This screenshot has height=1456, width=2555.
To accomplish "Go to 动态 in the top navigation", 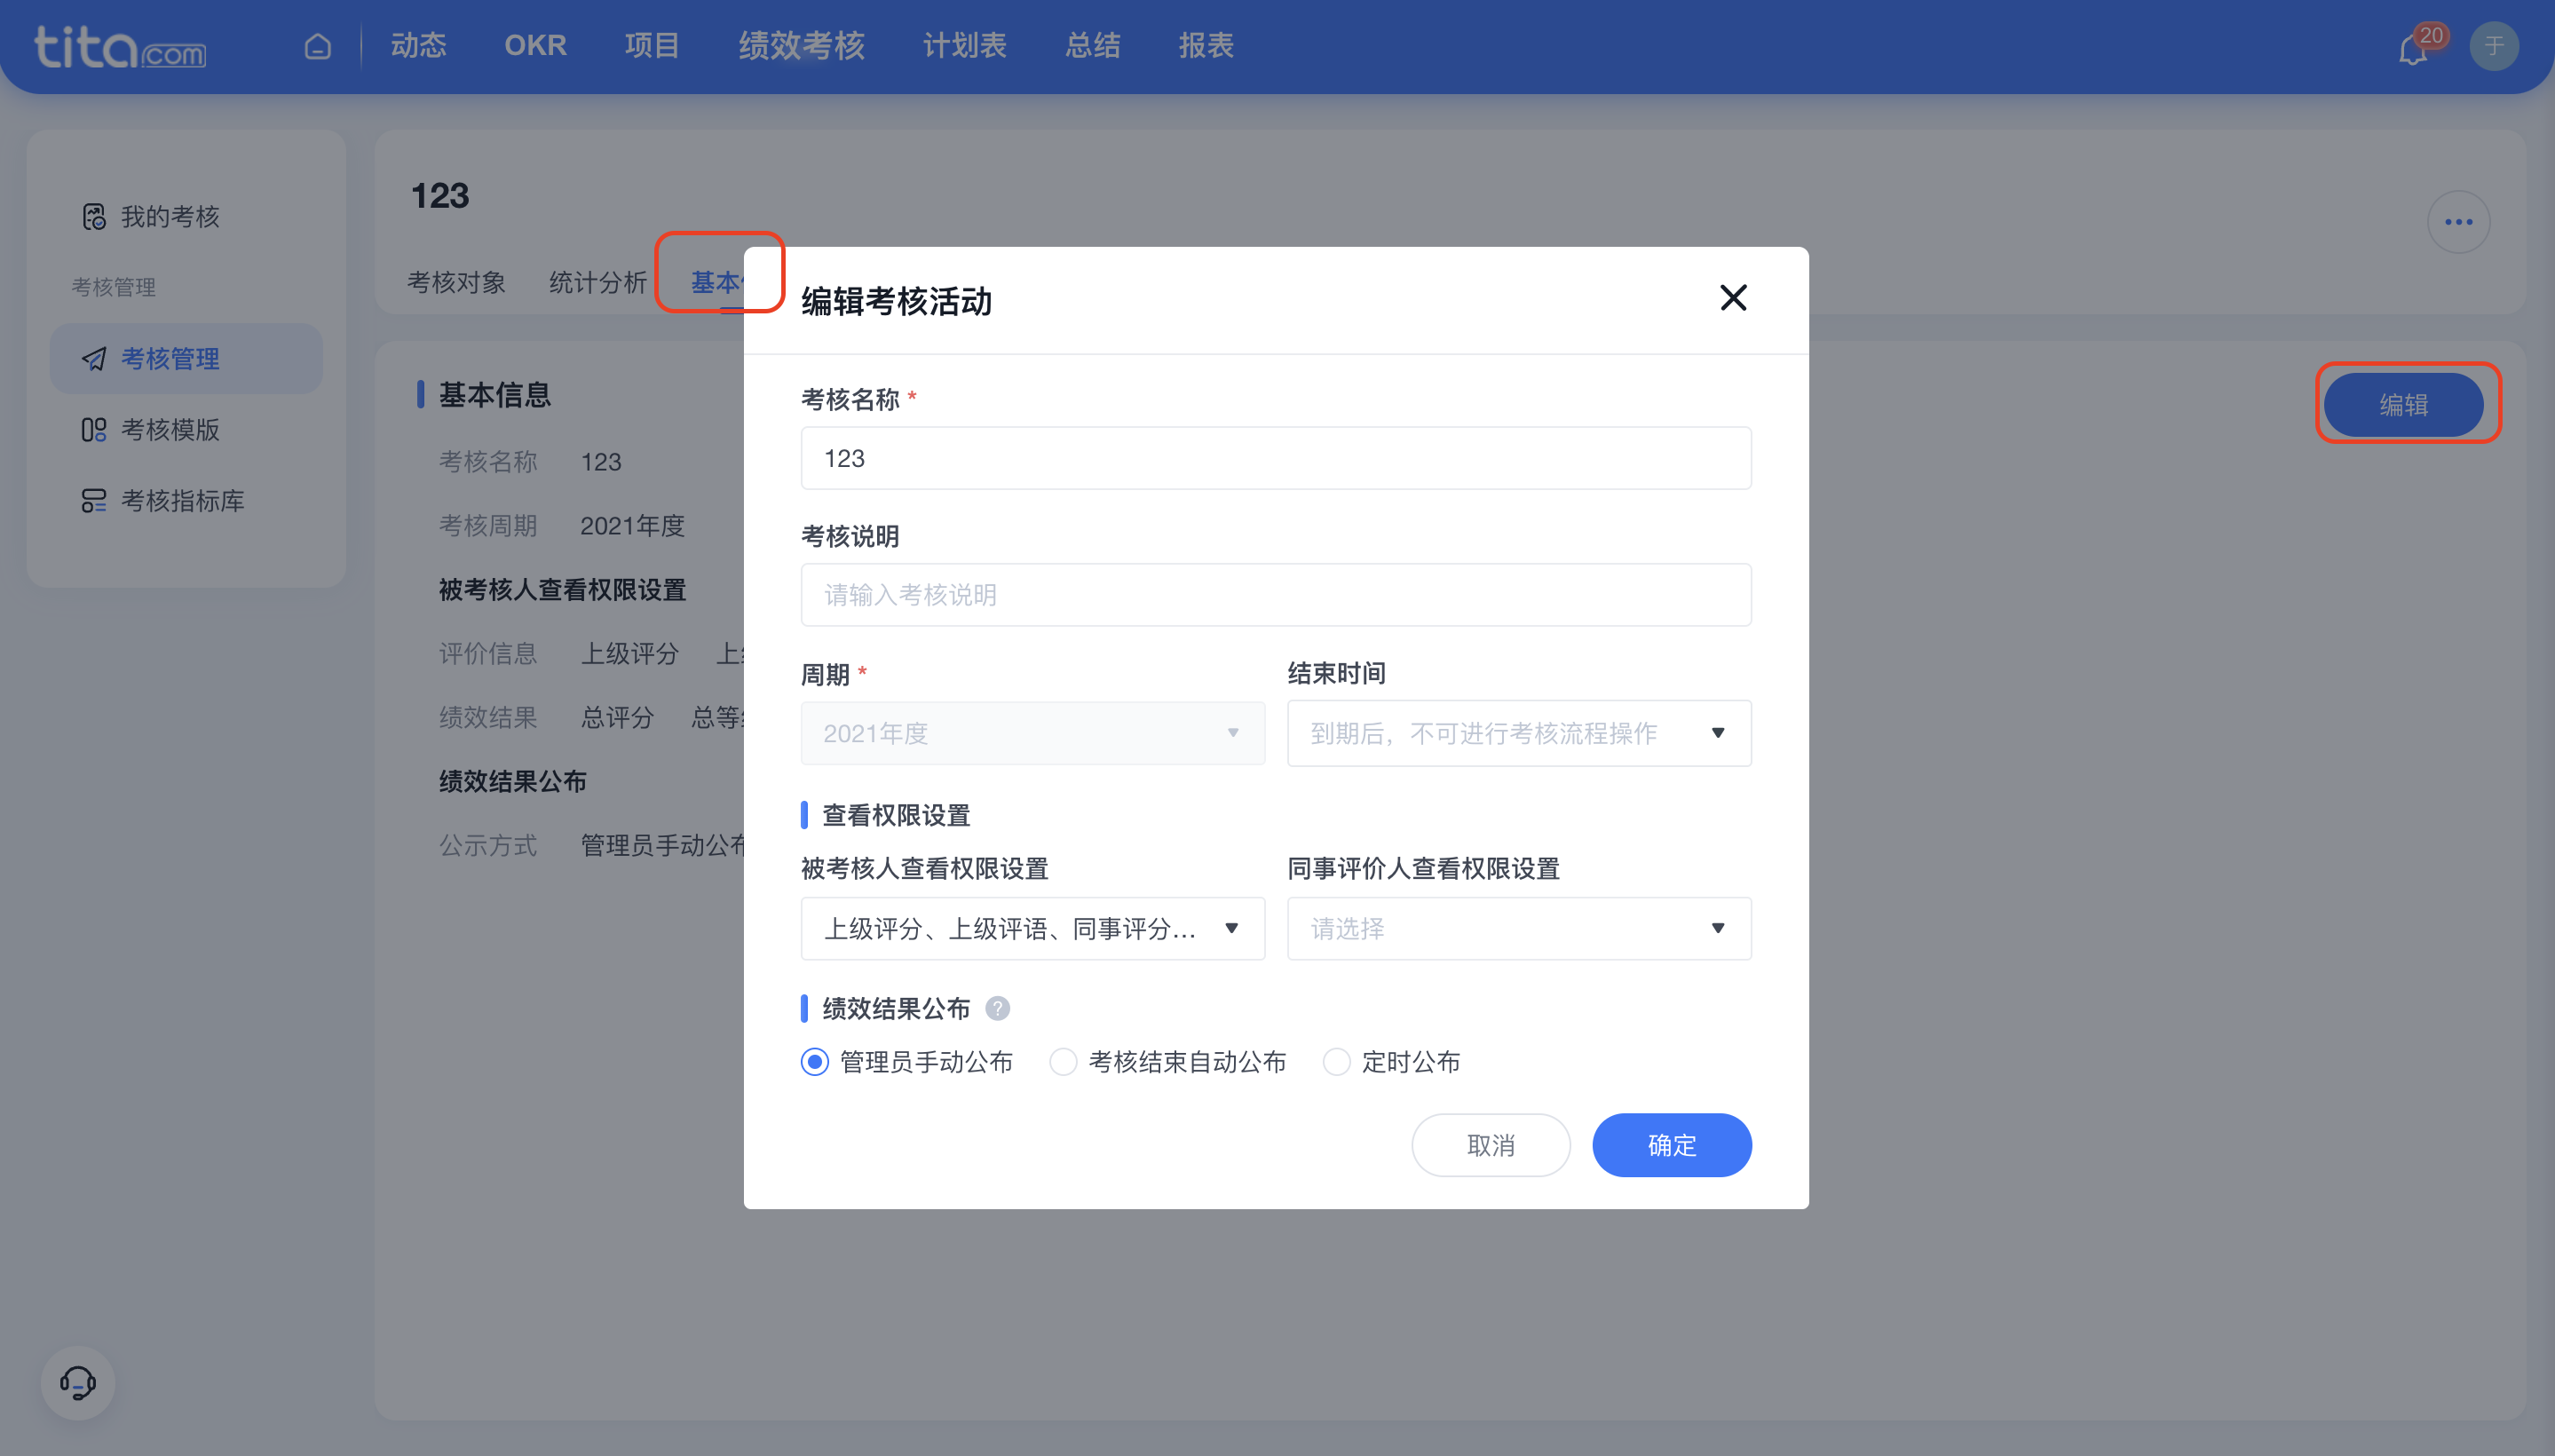I will tap(418, 46).
